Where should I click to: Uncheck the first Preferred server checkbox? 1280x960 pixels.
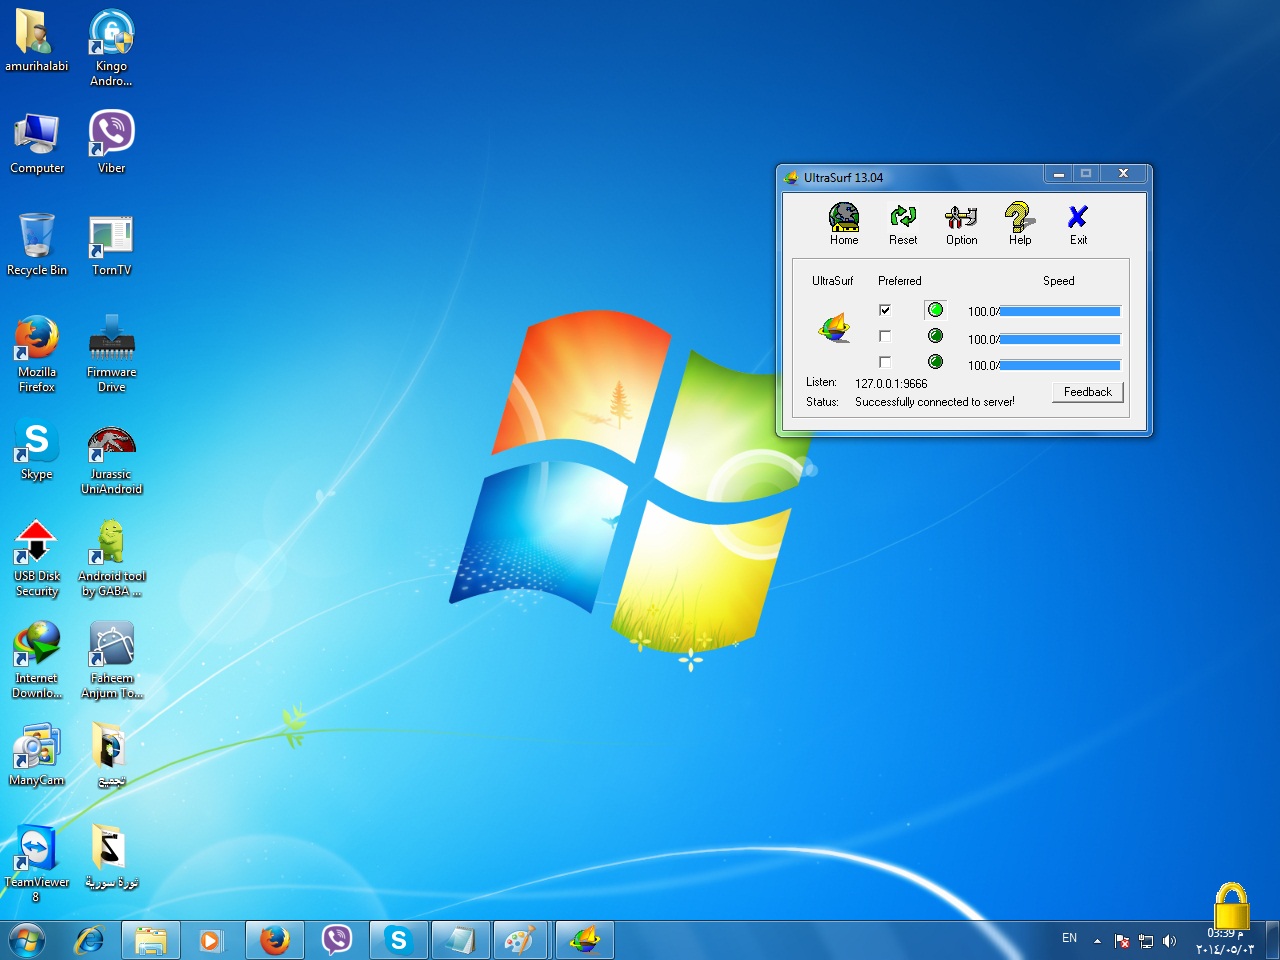pyautogui.click(x=885, y=310)
